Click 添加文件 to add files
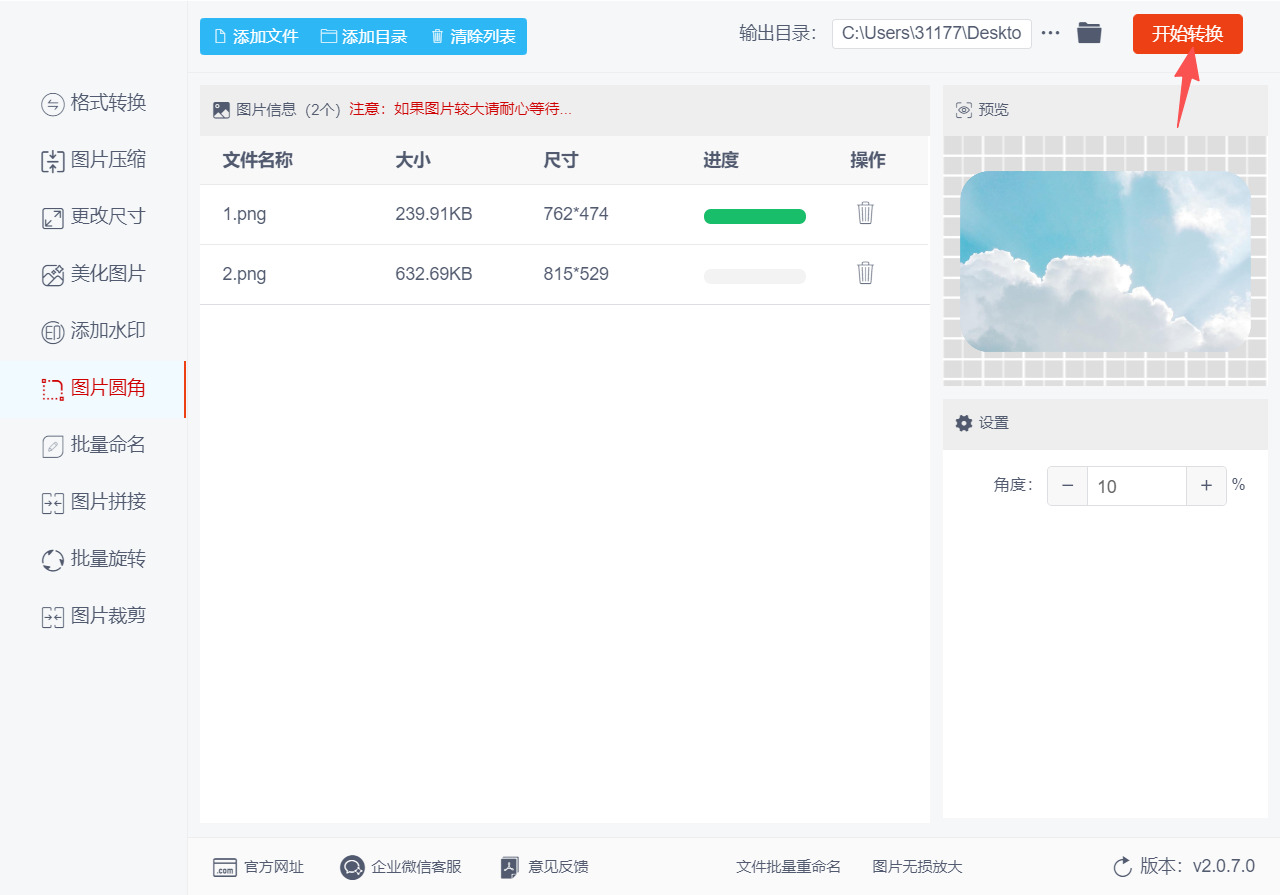The image size is (1280, 895). 255,36
